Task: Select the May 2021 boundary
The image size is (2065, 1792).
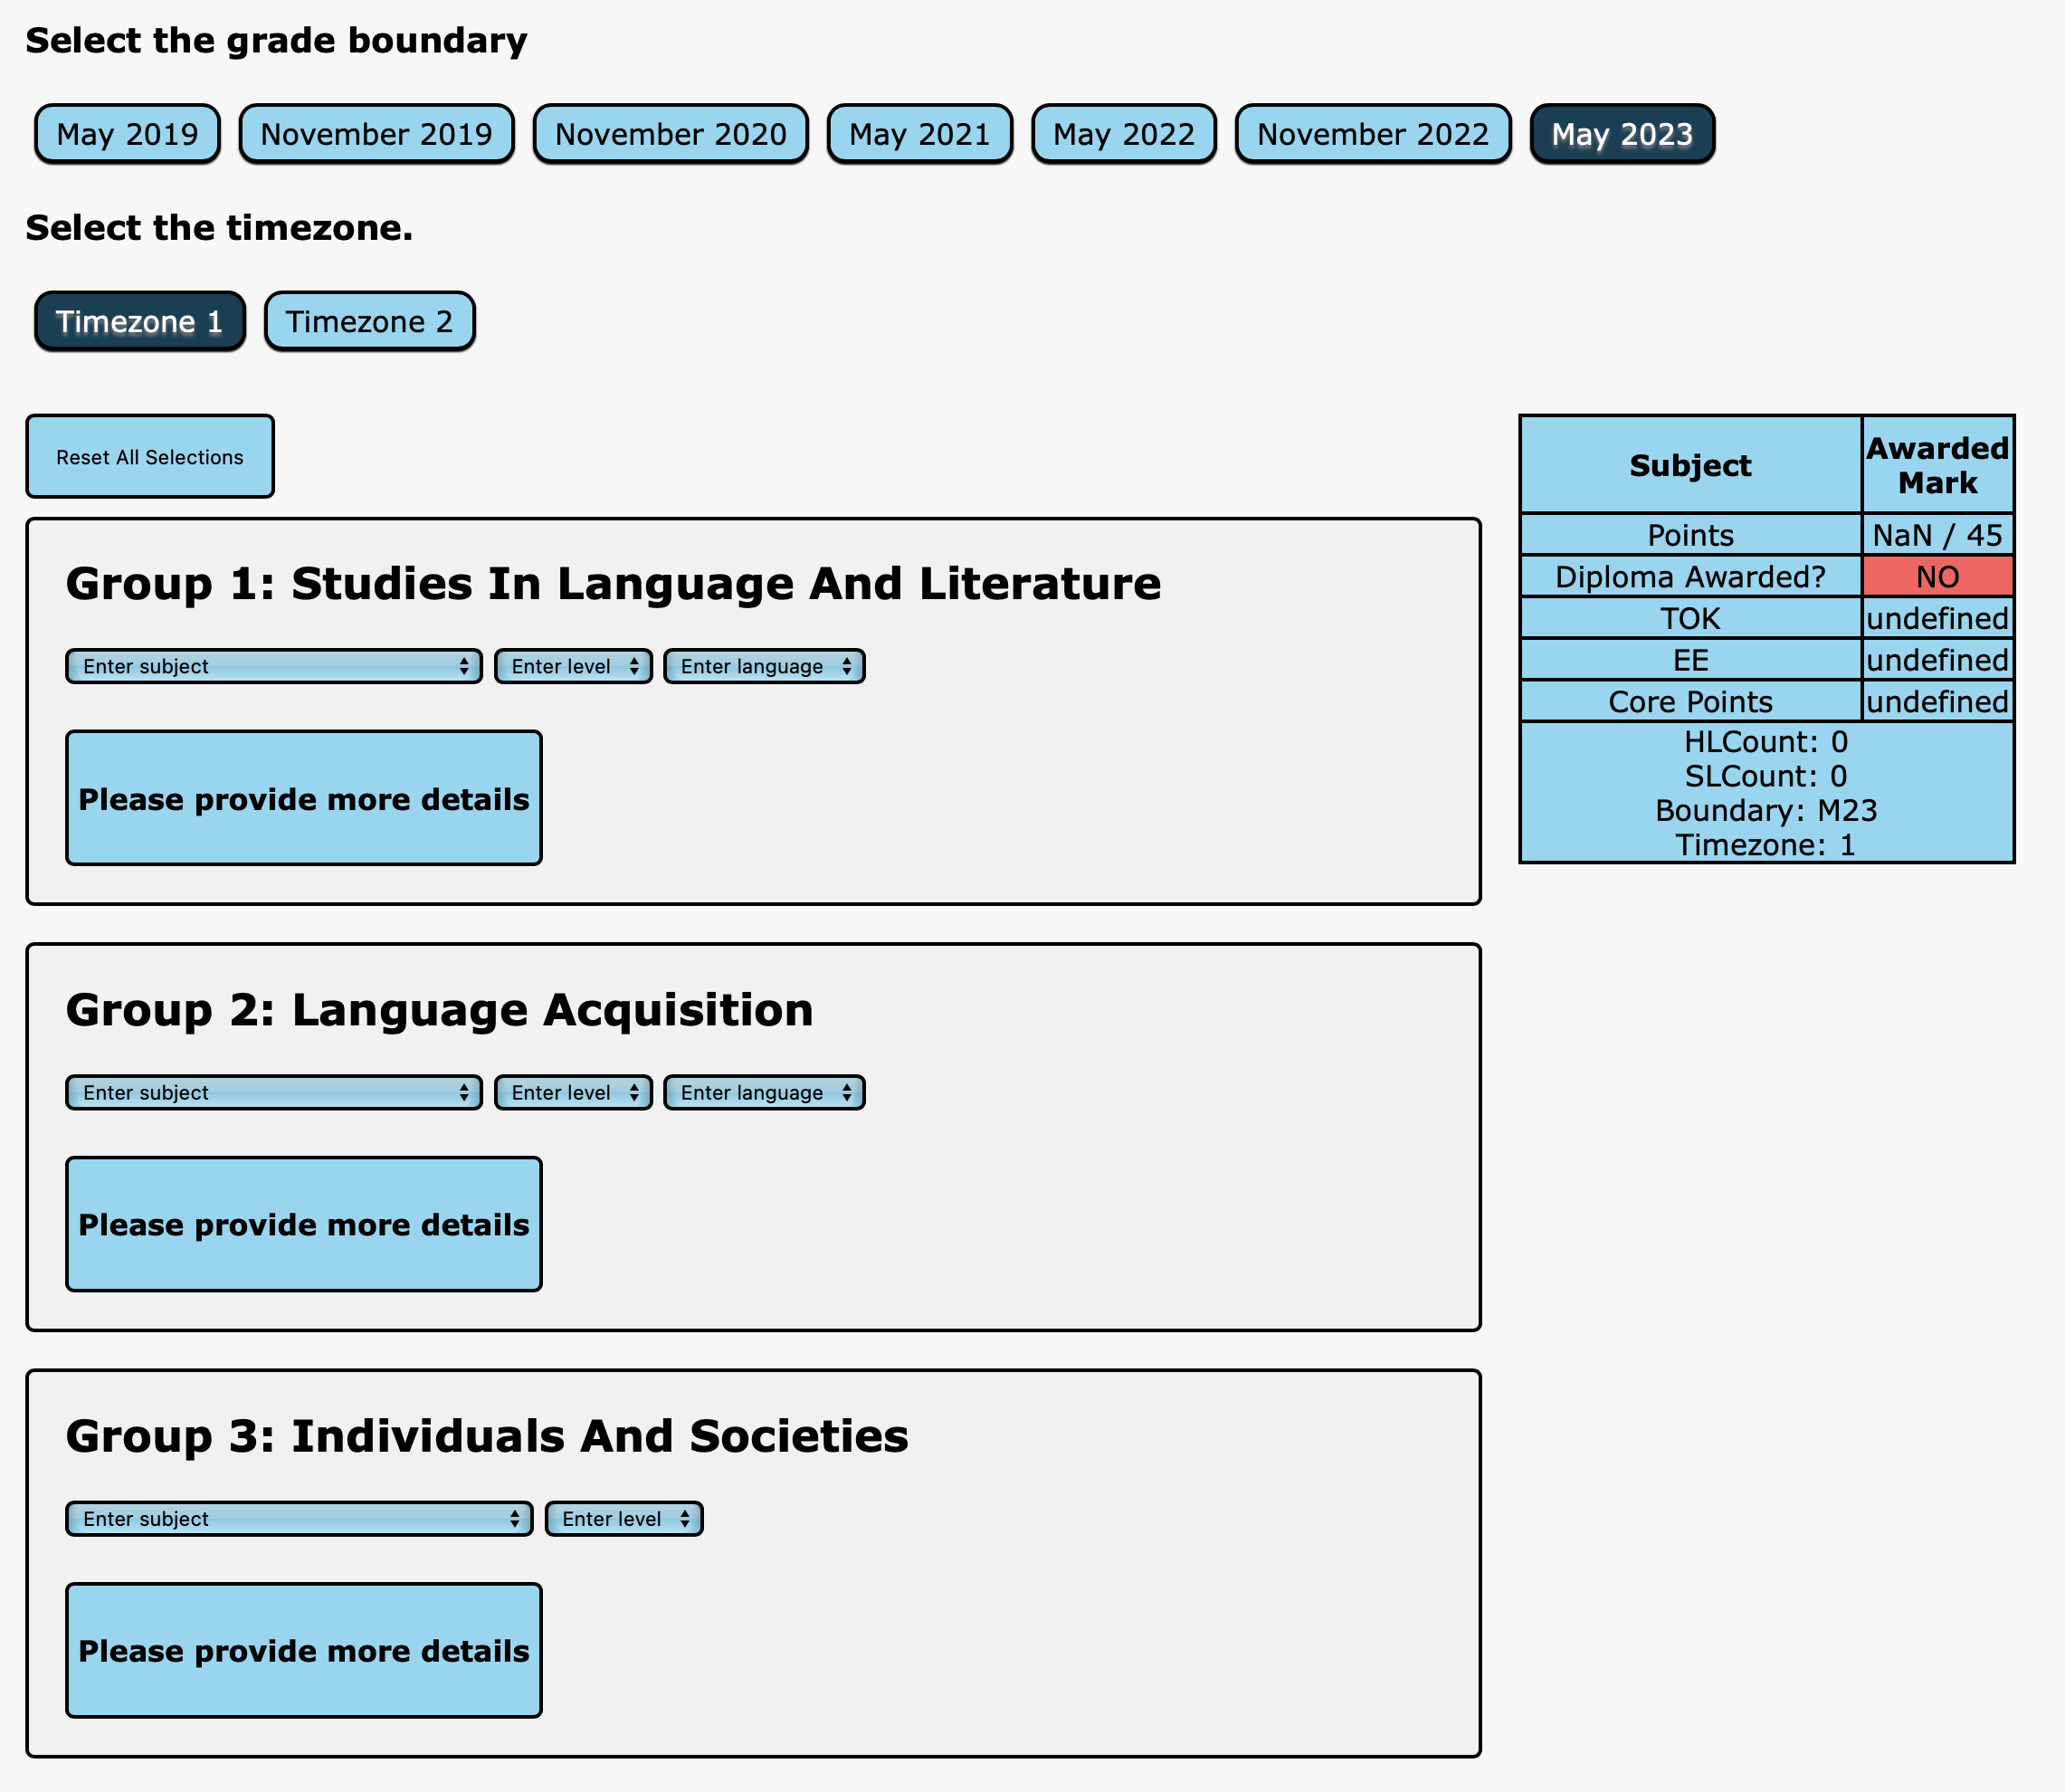Action: (920, 133)
